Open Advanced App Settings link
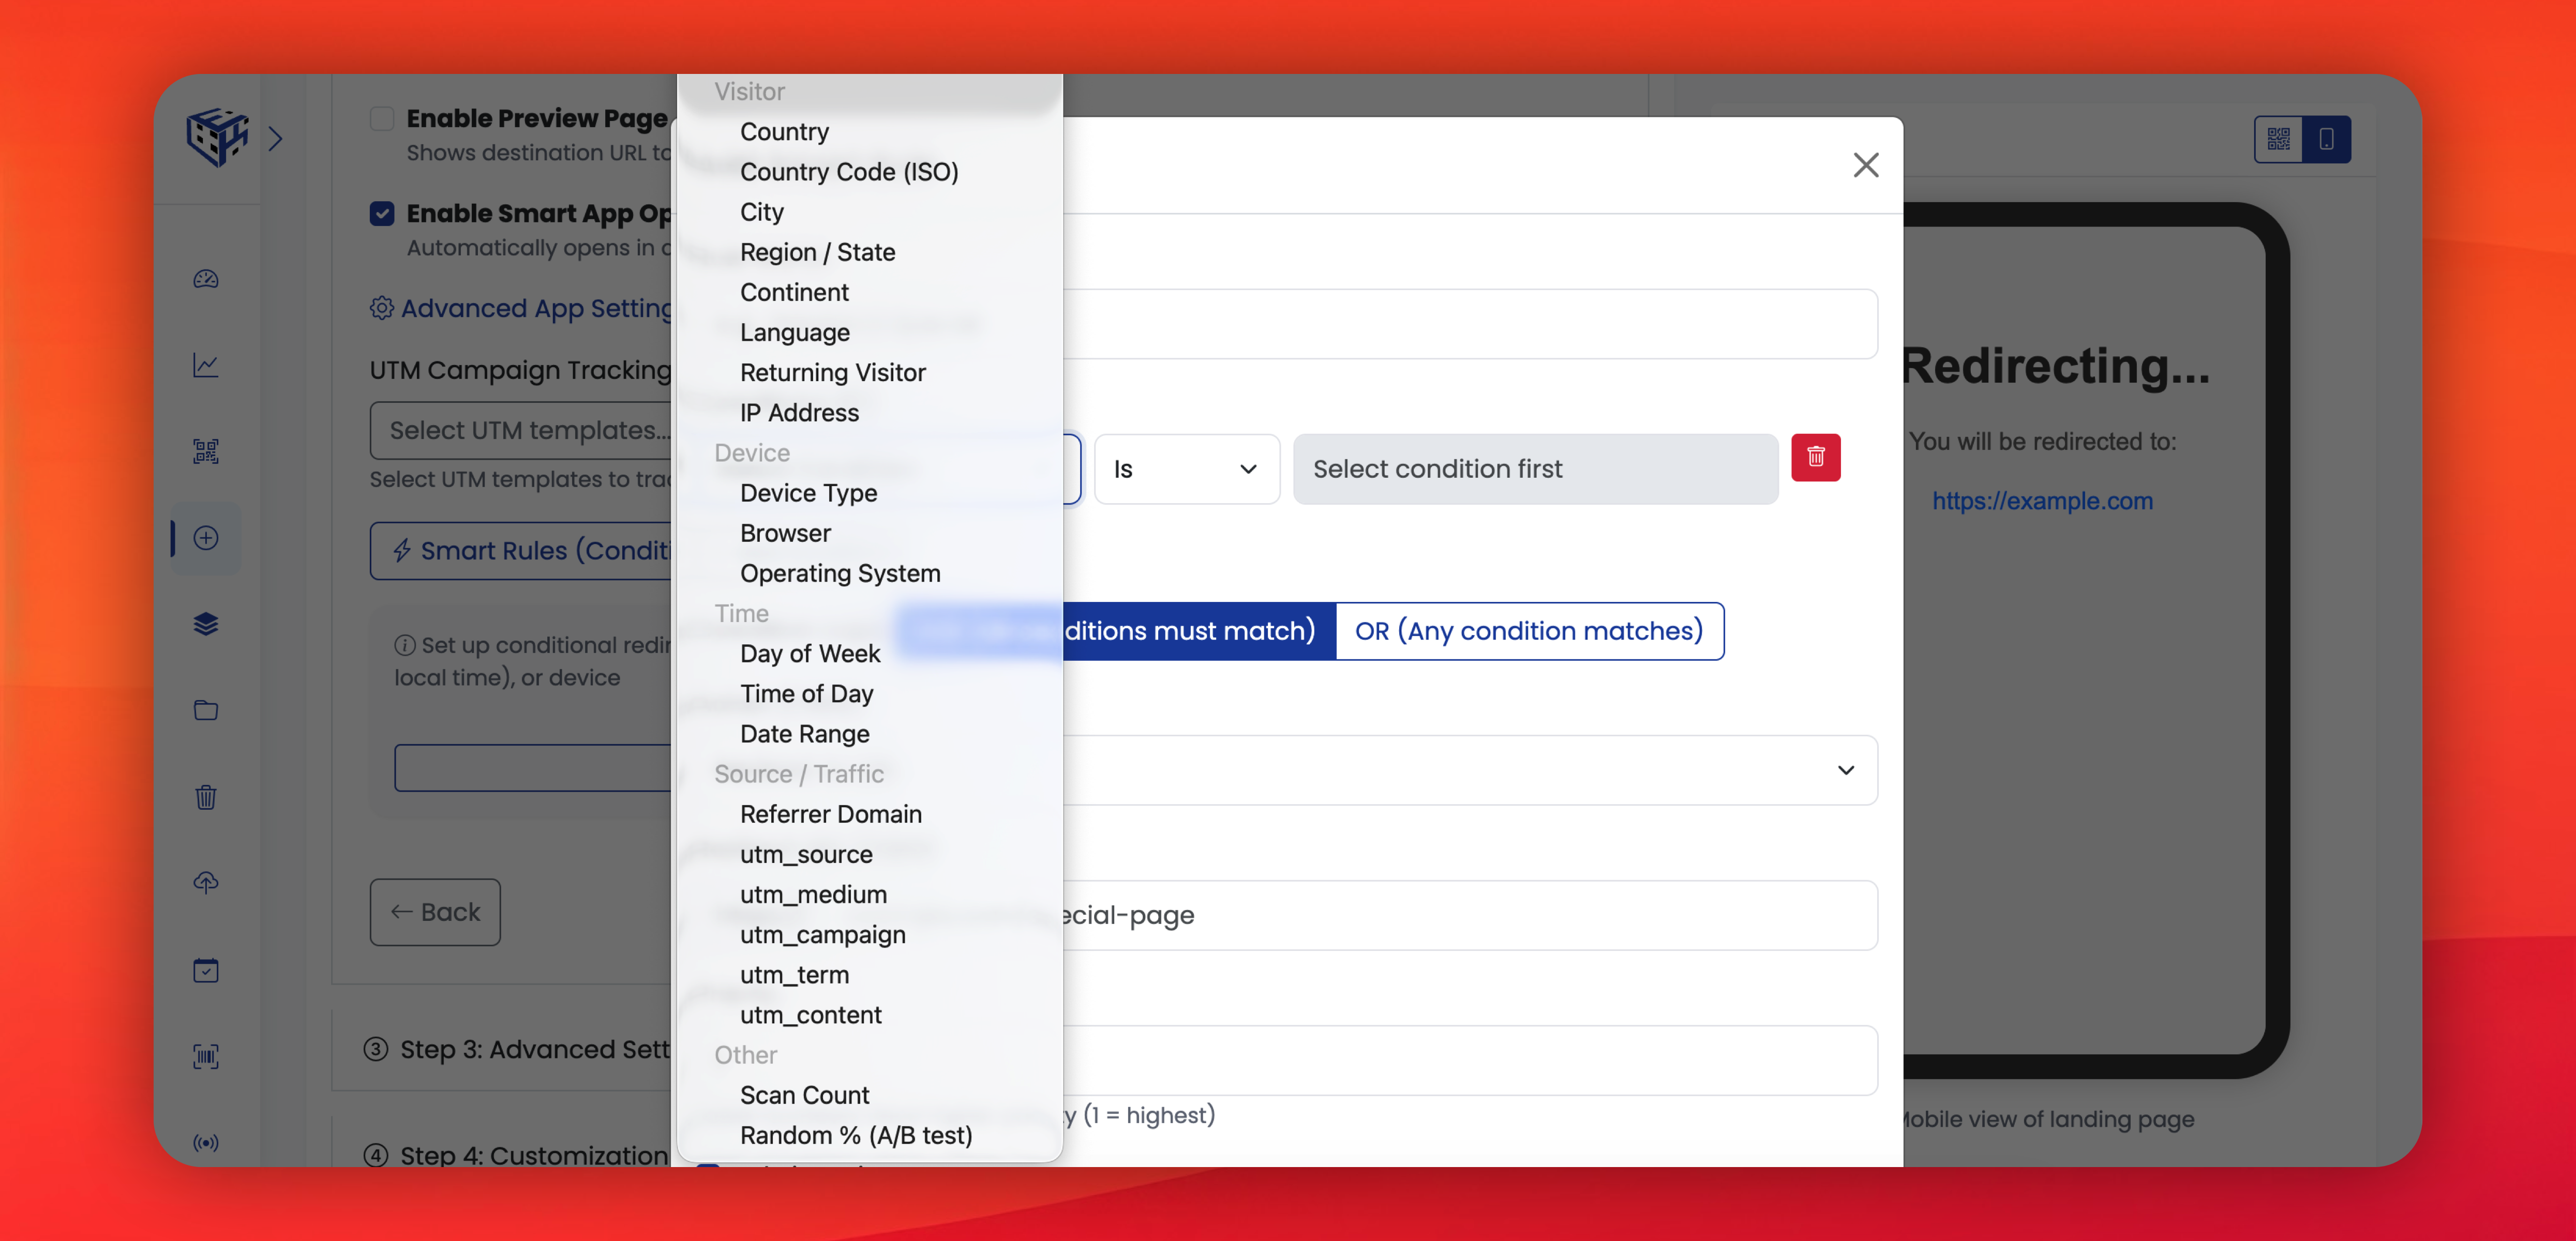This screenshot has height=1241, width=2576. tap(522, 308)
